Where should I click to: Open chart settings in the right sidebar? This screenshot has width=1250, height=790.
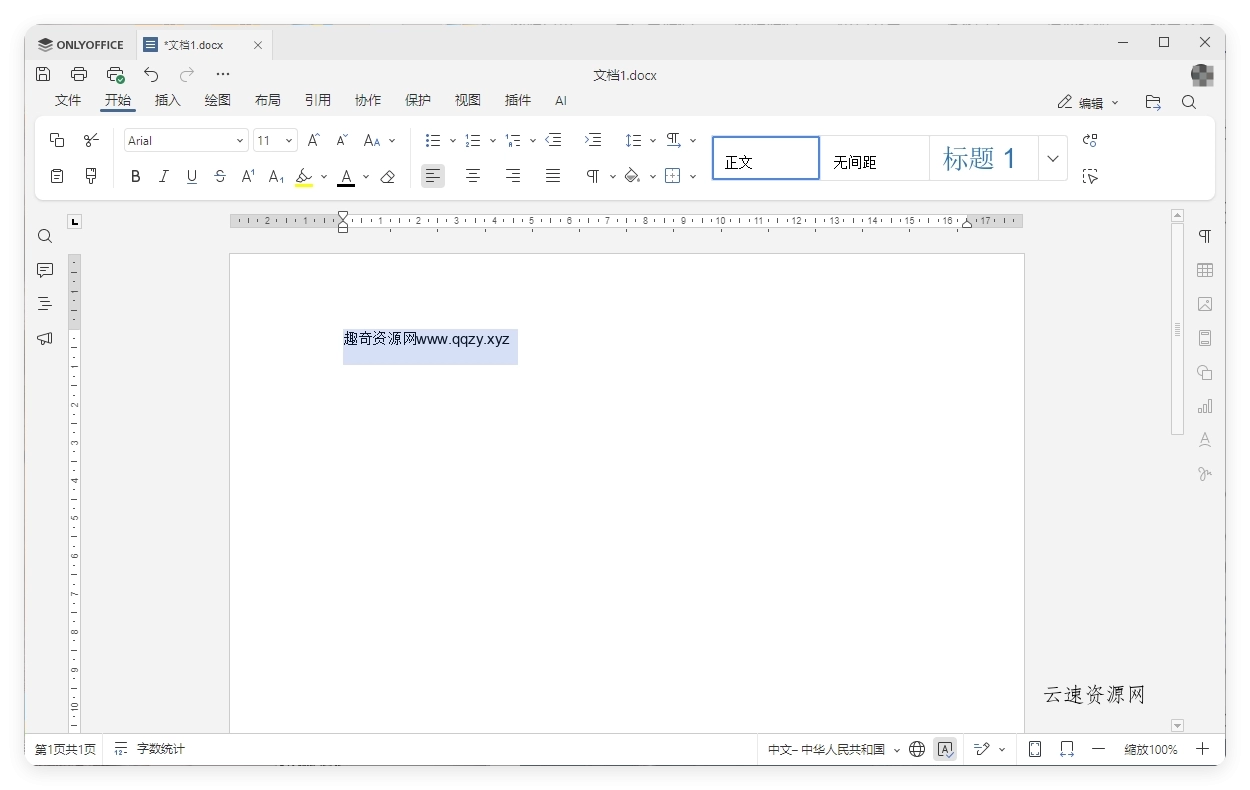pos(1204,406)
